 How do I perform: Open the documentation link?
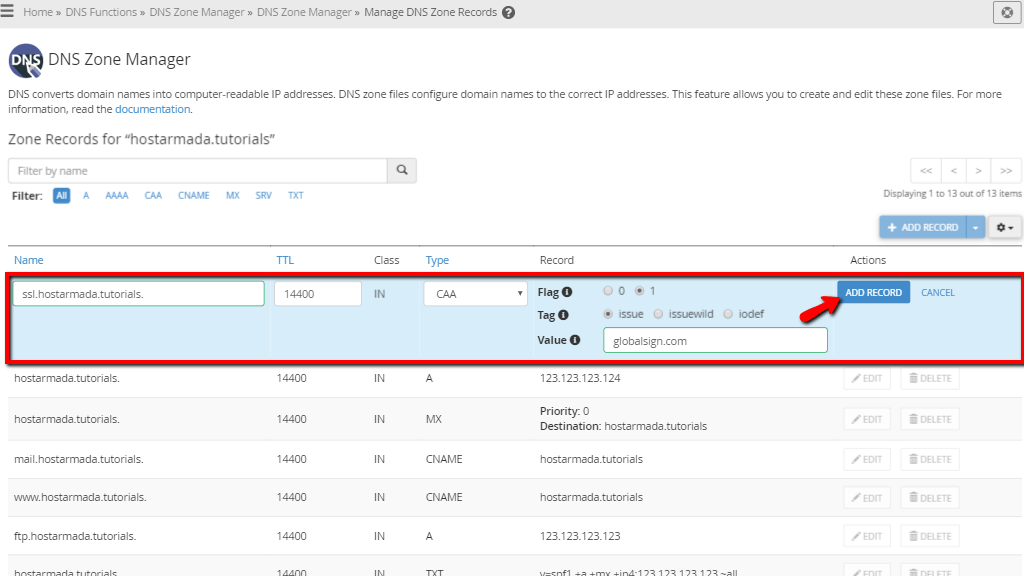152,109
